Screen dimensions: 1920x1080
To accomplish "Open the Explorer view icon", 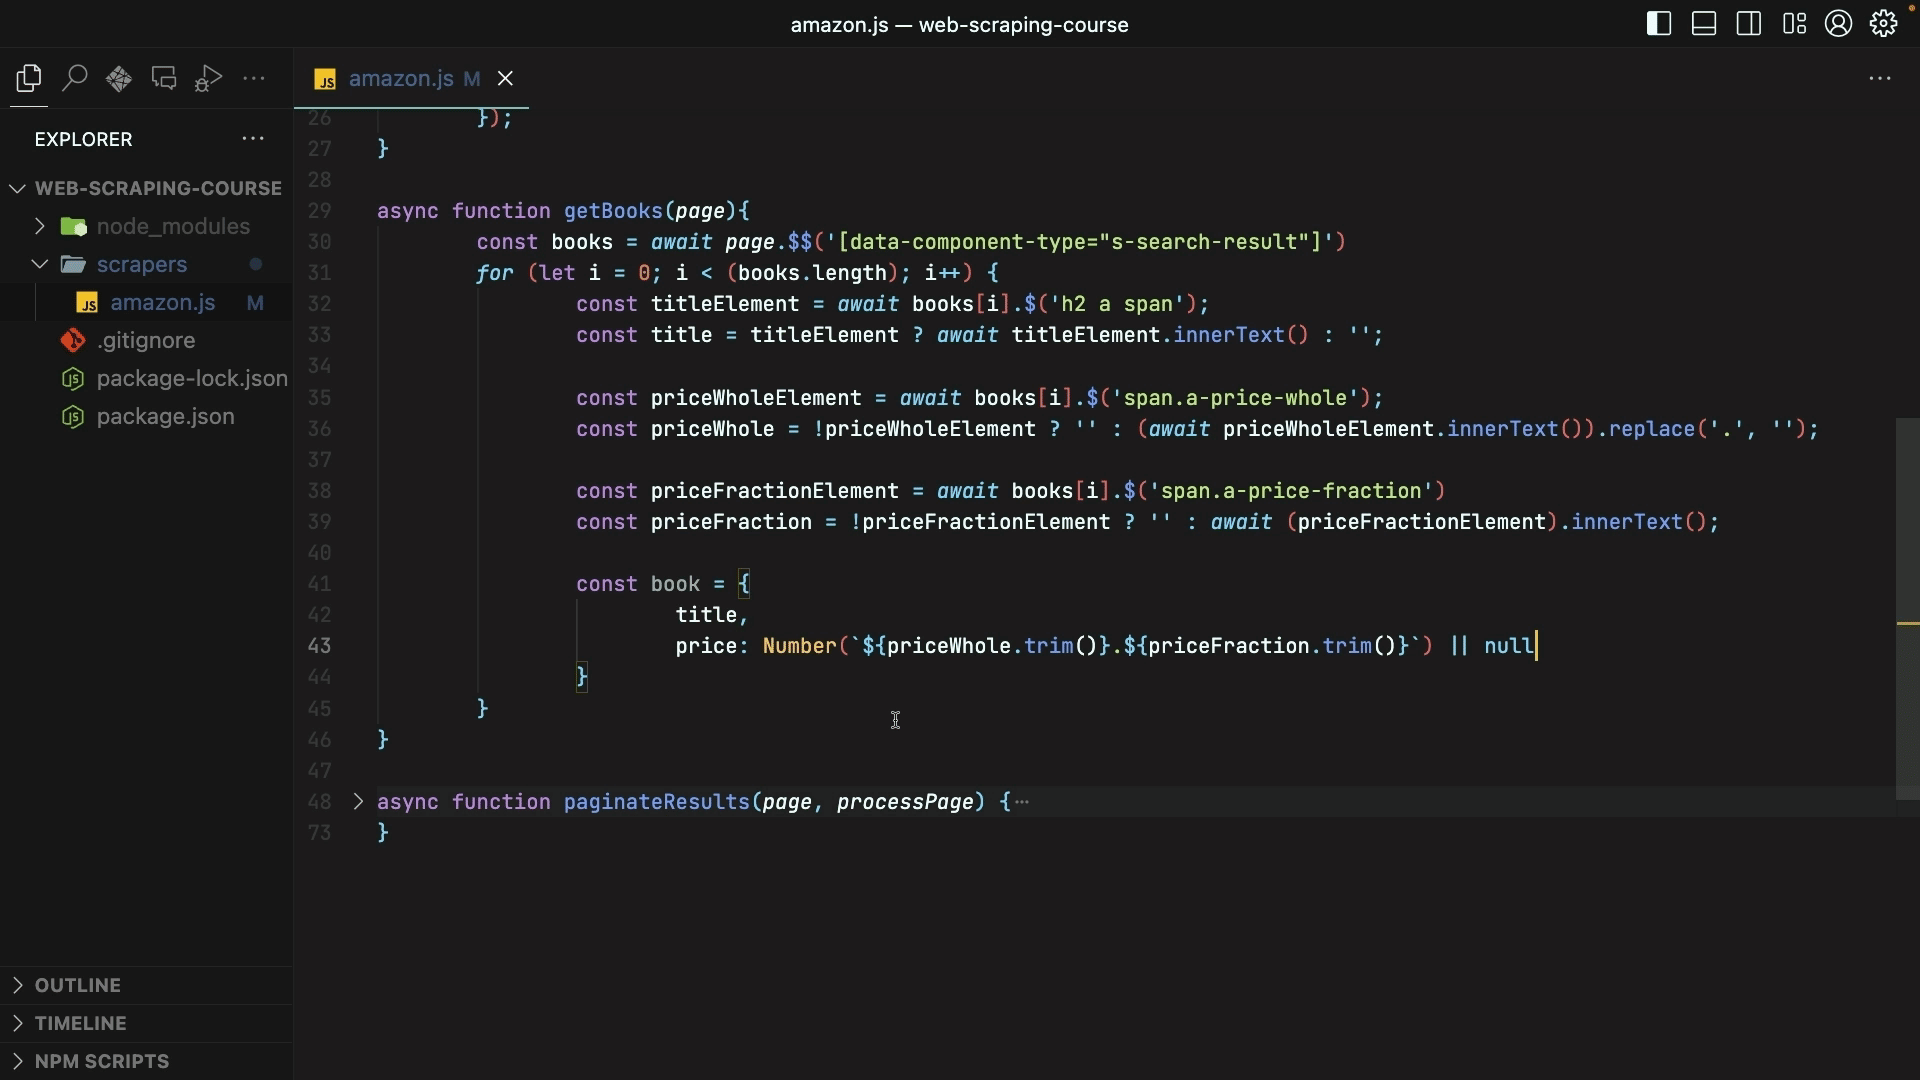I will click(29, 78).
